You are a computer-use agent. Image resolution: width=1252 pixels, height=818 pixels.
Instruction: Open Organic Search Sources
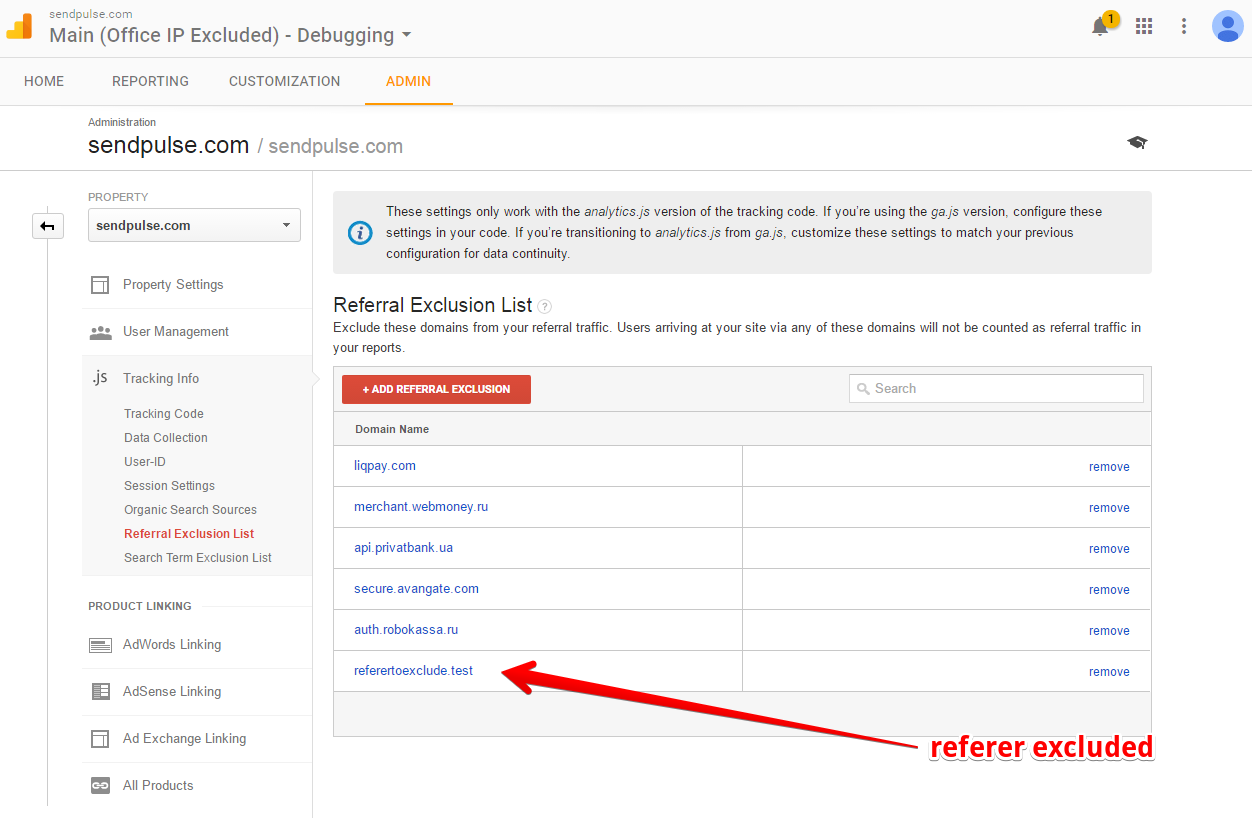(190, 510)
